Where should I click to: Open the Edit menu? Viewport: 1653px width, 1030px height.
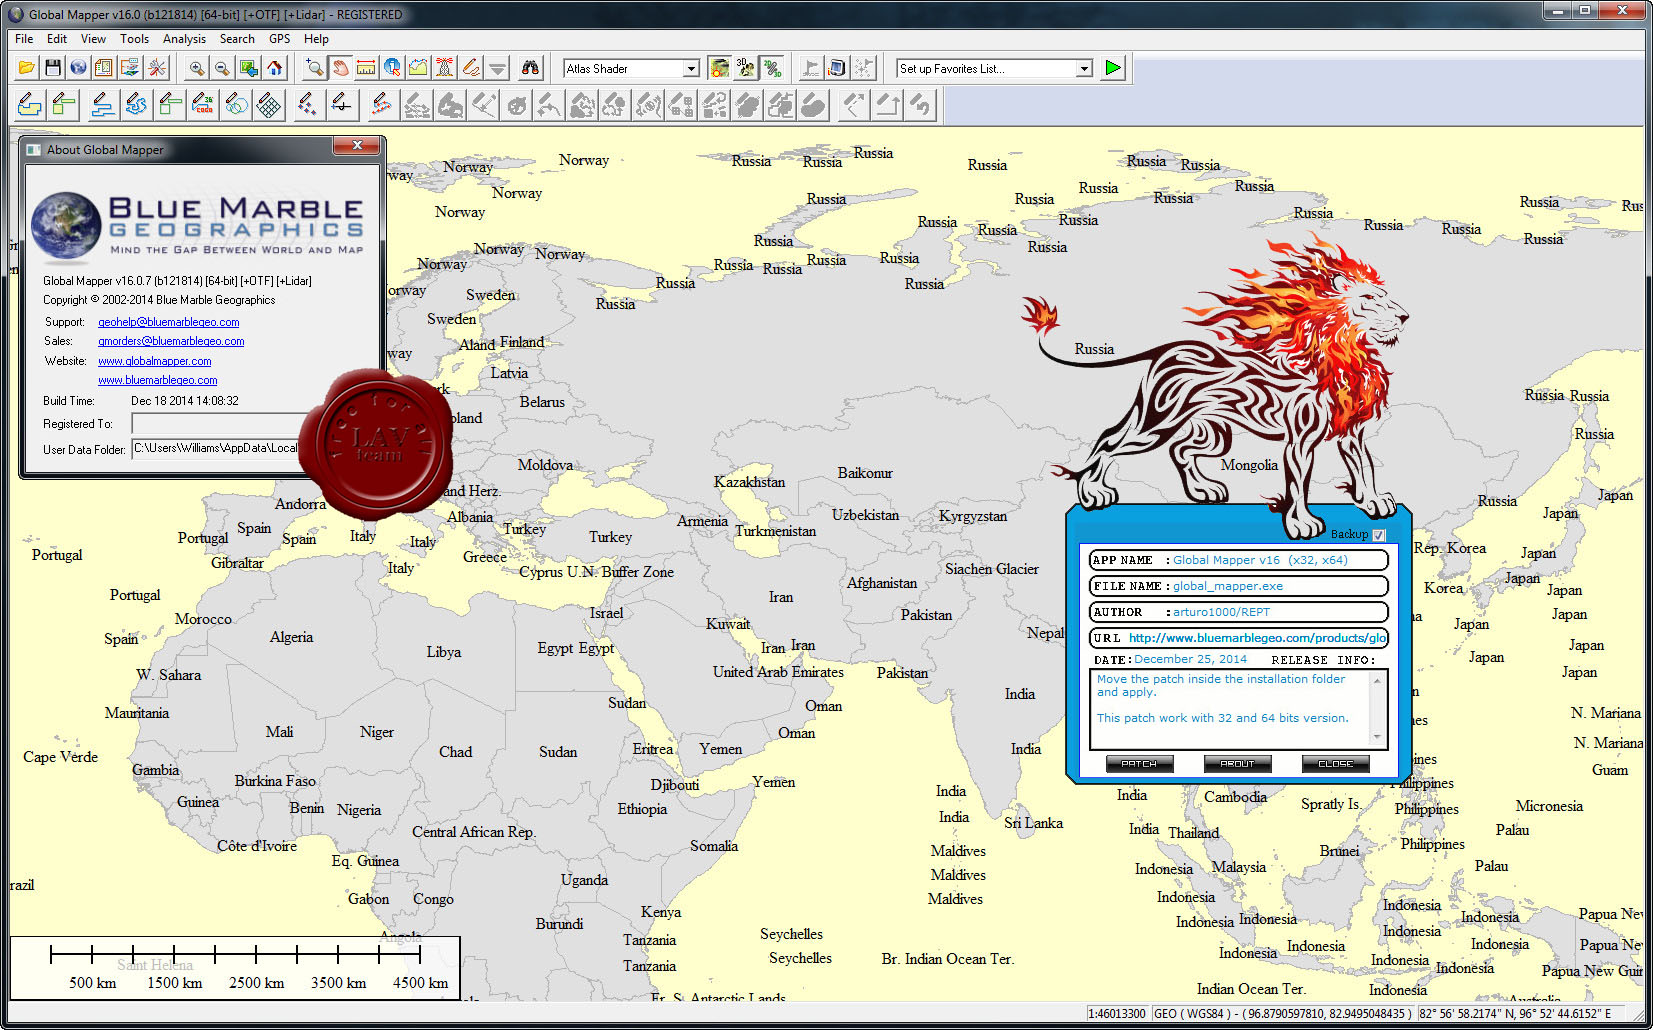point(57,39)
